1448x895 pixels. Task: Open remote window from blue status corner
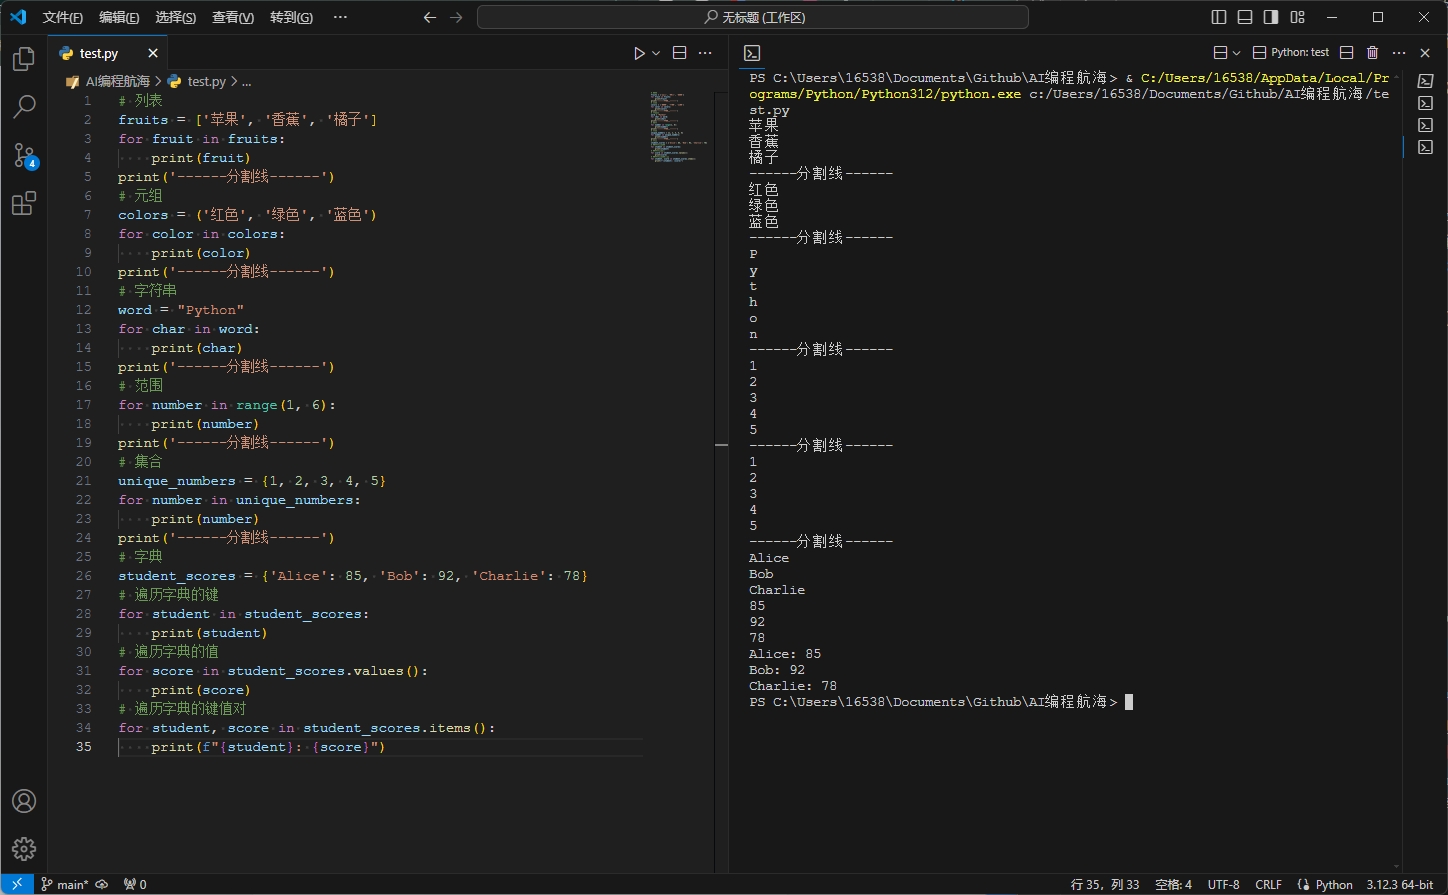click(x=17, y=884)
